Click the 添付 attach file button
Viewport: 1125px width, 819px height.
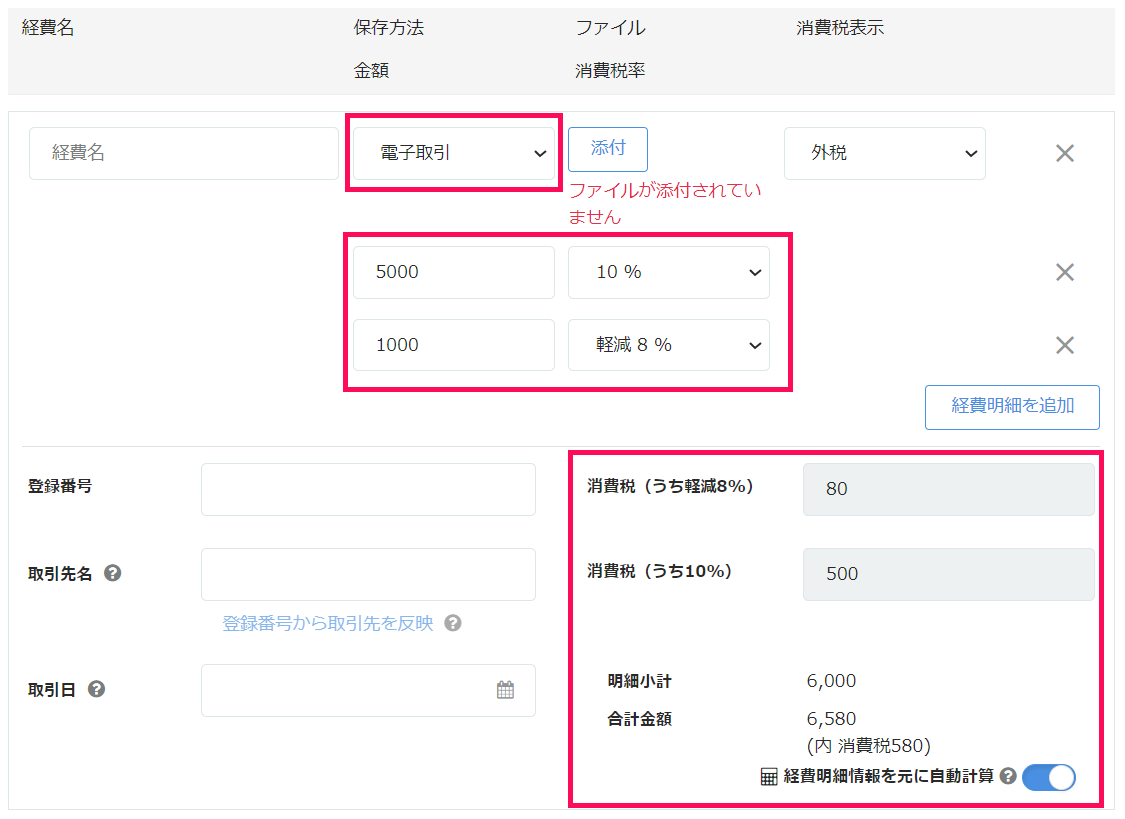[x=608, y=149]
